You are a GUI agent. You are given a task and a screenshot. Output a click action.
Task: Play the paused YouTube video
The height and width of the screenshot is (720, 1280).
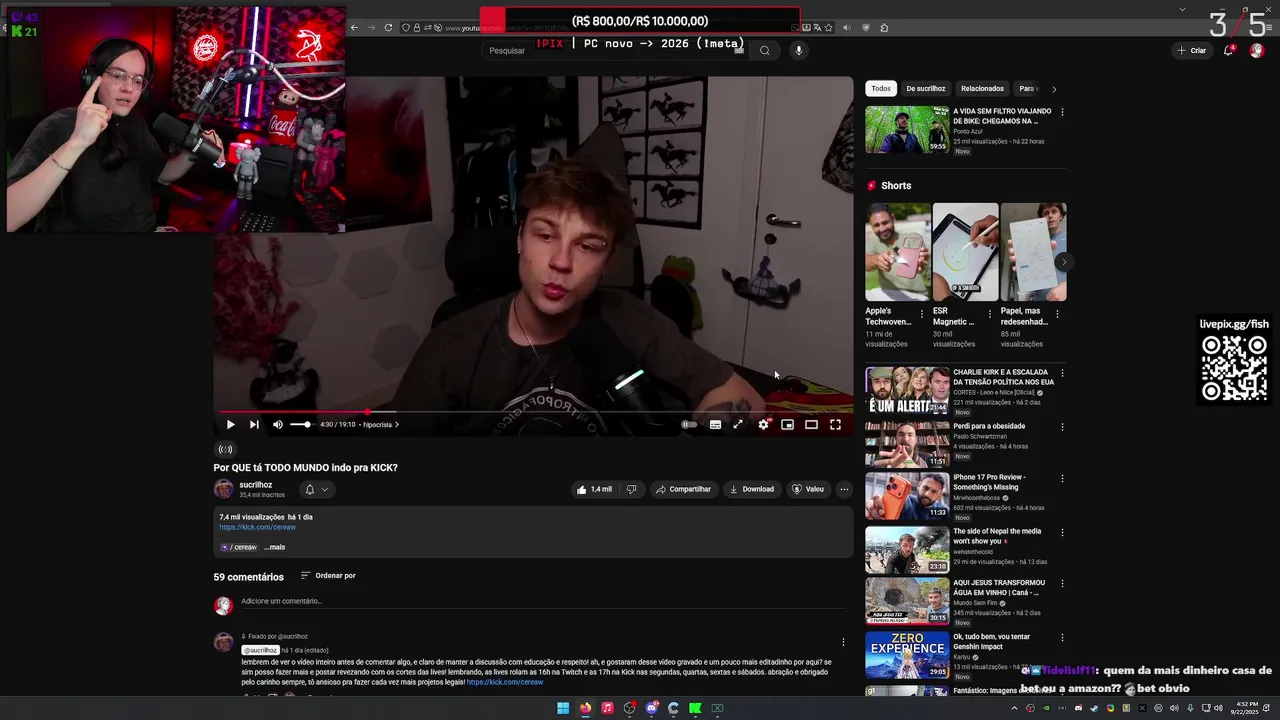pyautogui.click(x=230, y=424)
